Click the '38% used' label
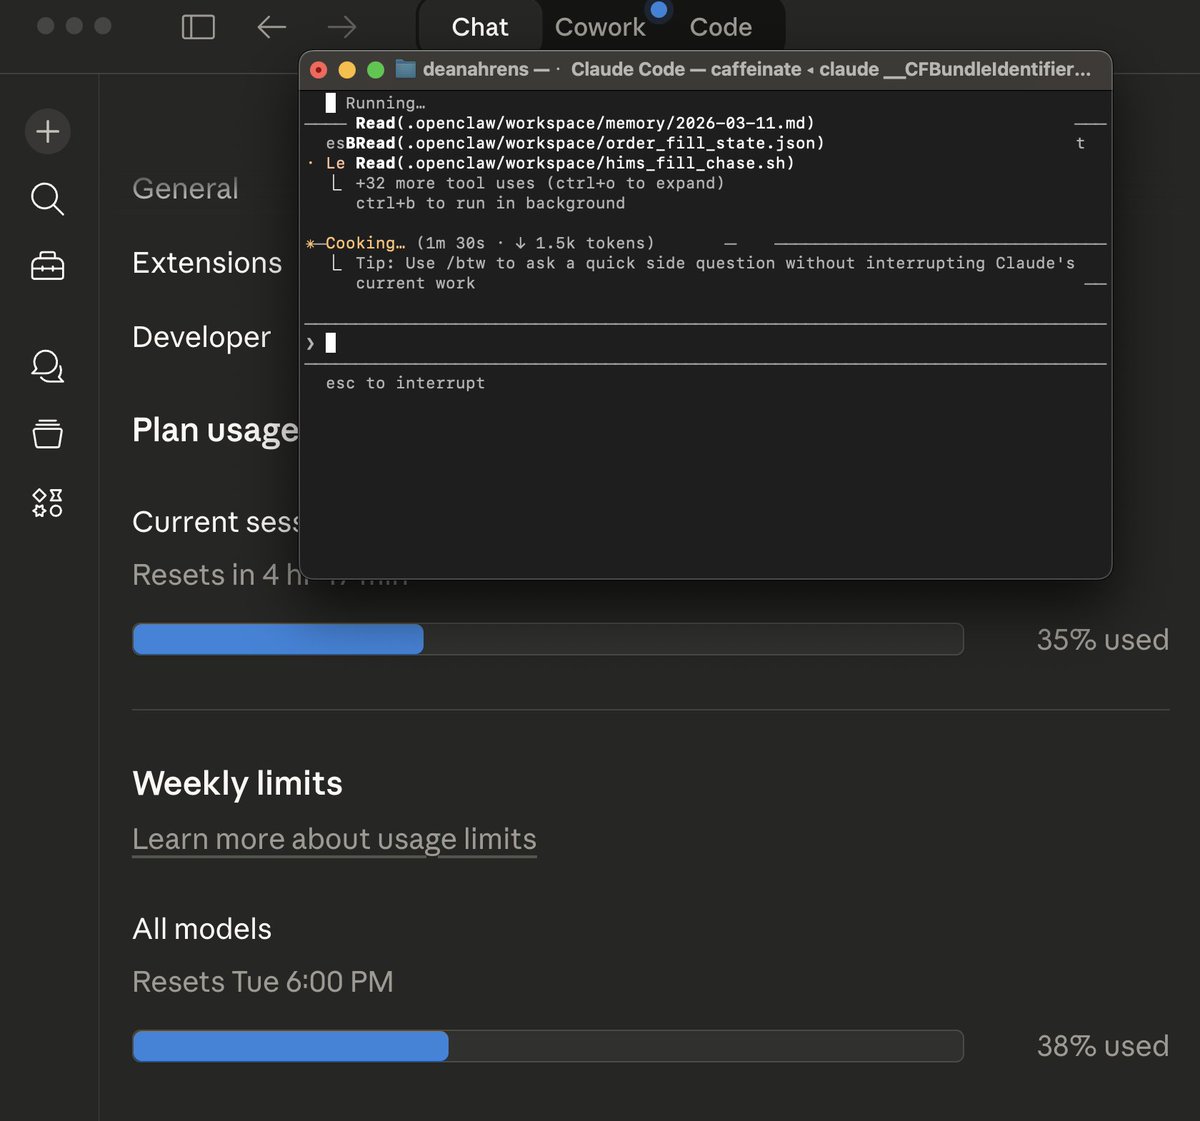The image size is (1200, 1121). (x=1103, y=1046)
